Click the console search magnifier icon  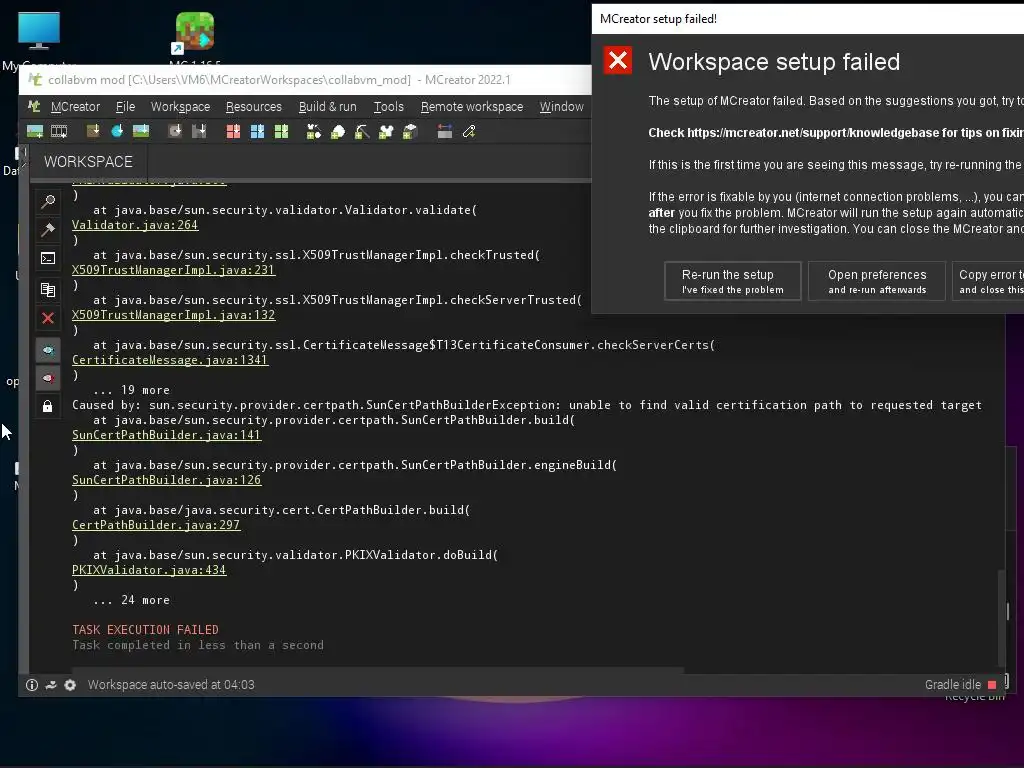tap(48, 202)
